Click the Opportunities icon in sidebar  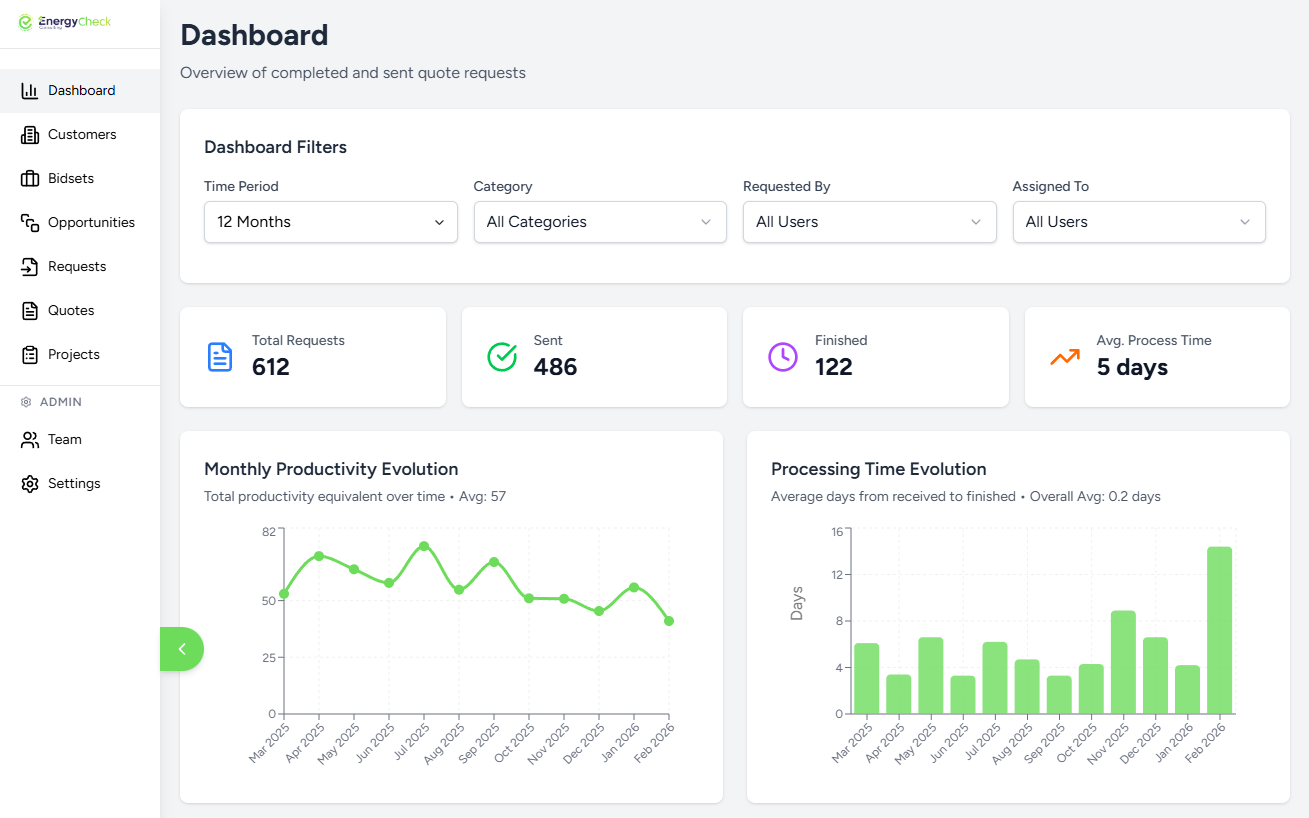click(x=30, y=223)
